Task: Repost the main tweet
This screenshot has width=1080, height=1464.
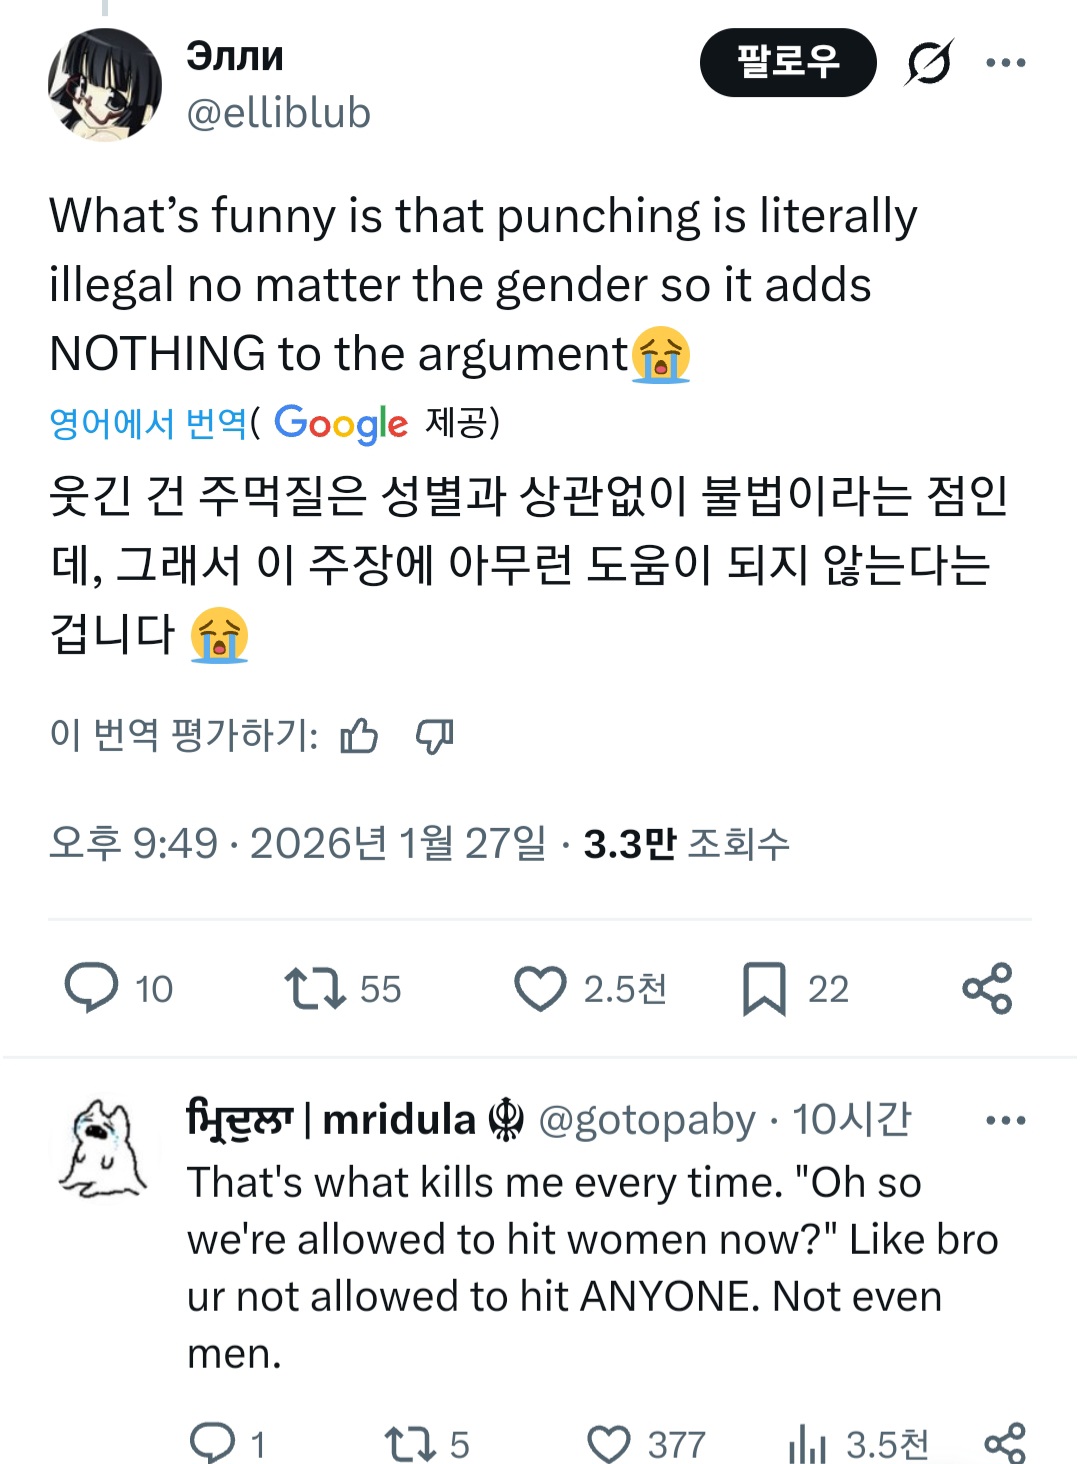Action: pyautogui.click(x=315, y=988)
